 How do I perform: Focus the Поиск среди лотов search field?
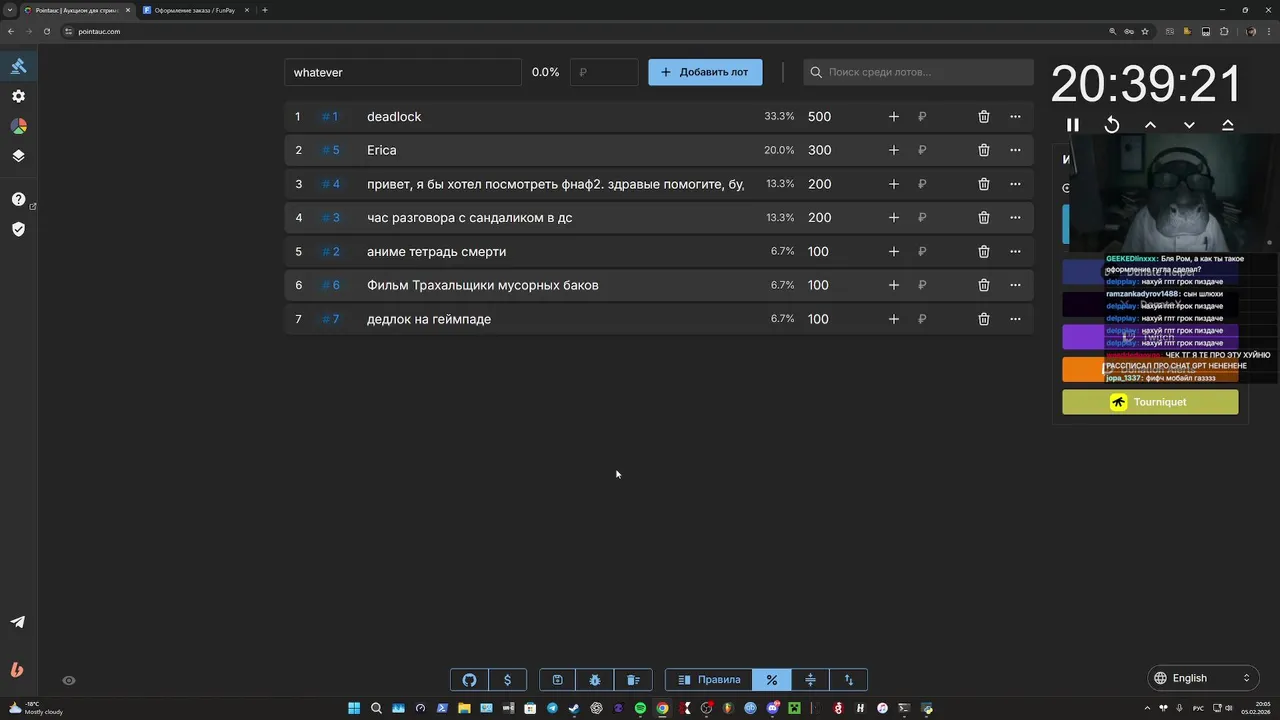point(918,72)
